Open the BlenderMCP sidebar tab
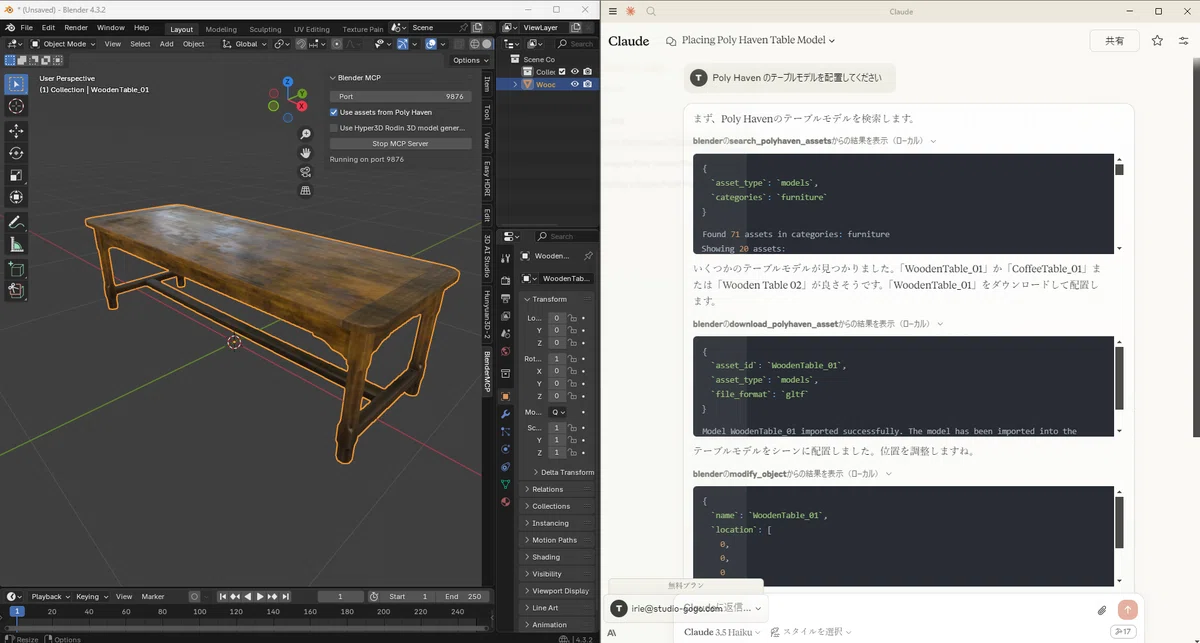Image resolution: width=1200 pixels, height=643 pixels. [488, 371]
